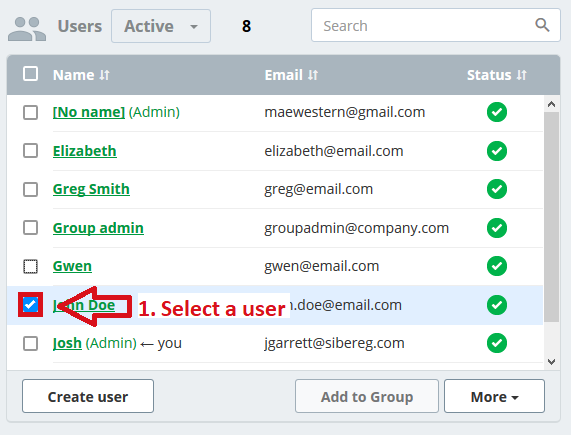Expand the More dropdown button
The height and width of the screenshot is (435, 571).
pos(495,396)
